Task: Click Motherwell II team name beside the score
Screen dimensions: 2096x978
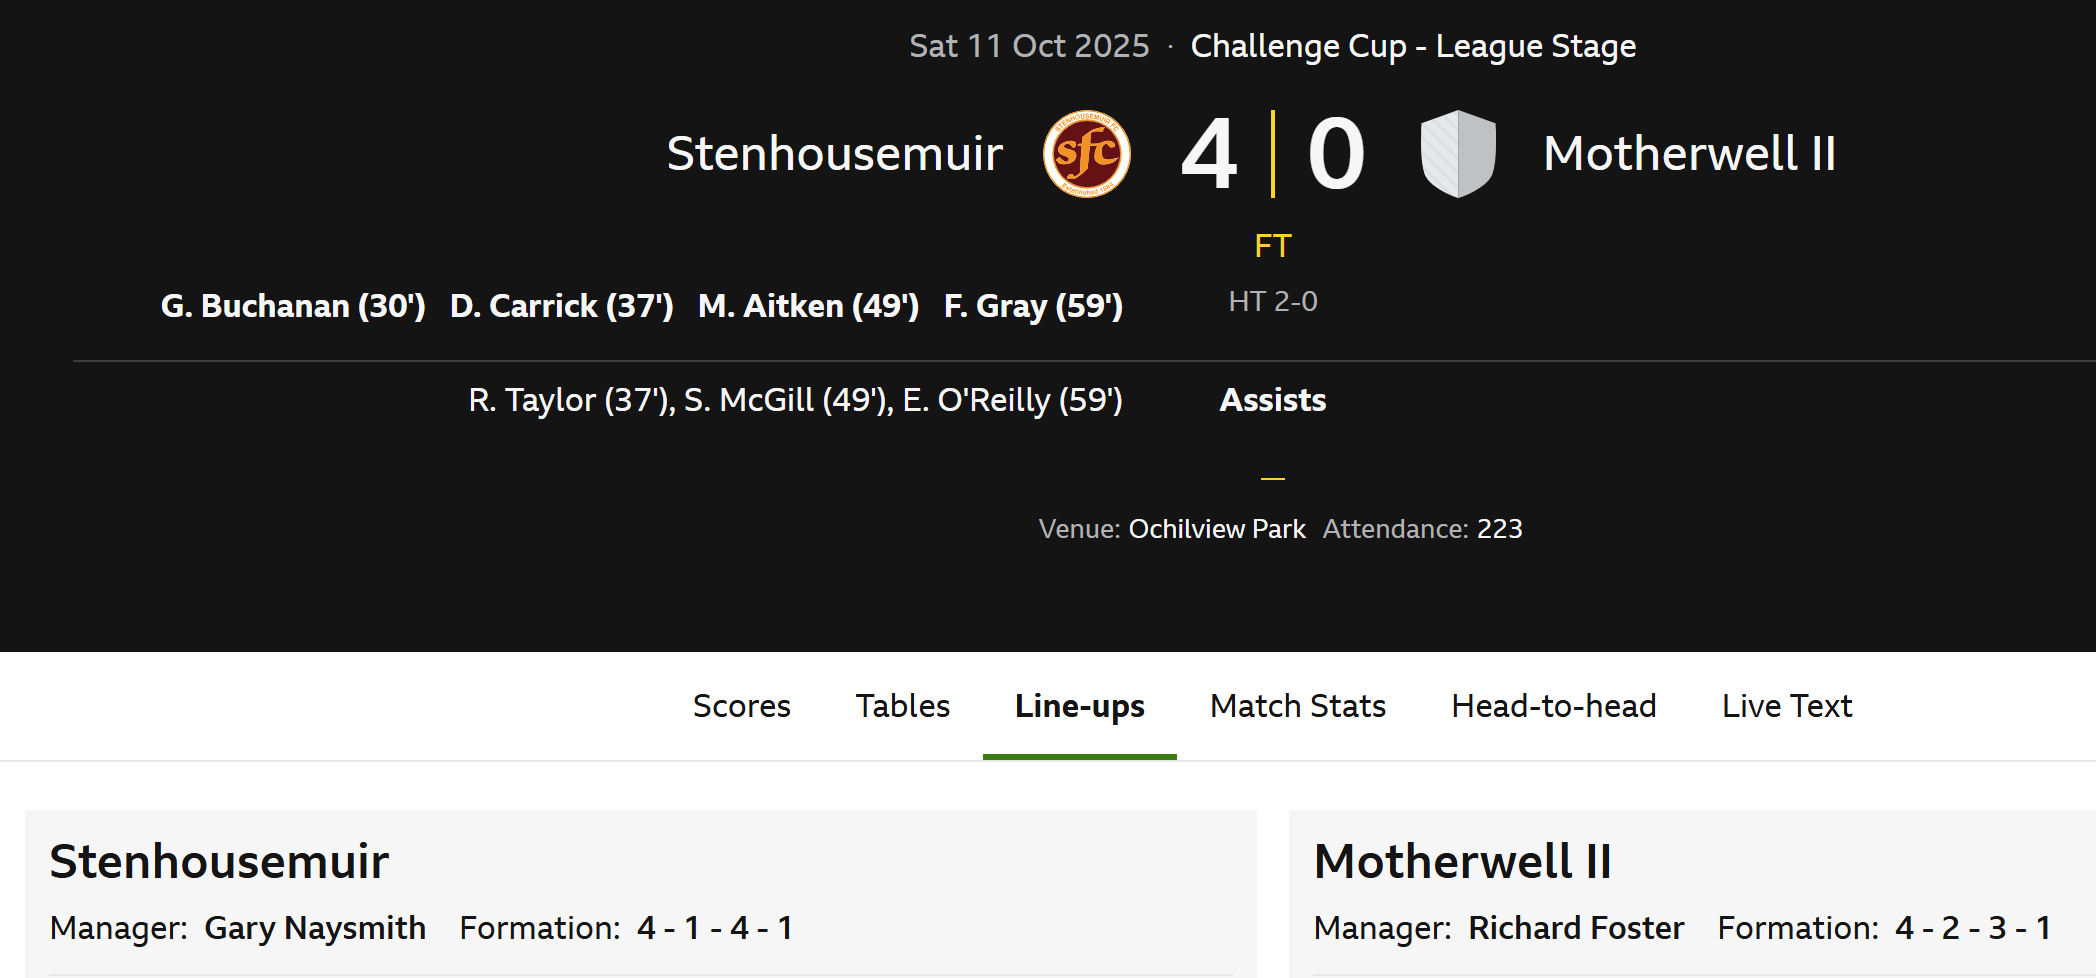Action: click(1689, 154)
